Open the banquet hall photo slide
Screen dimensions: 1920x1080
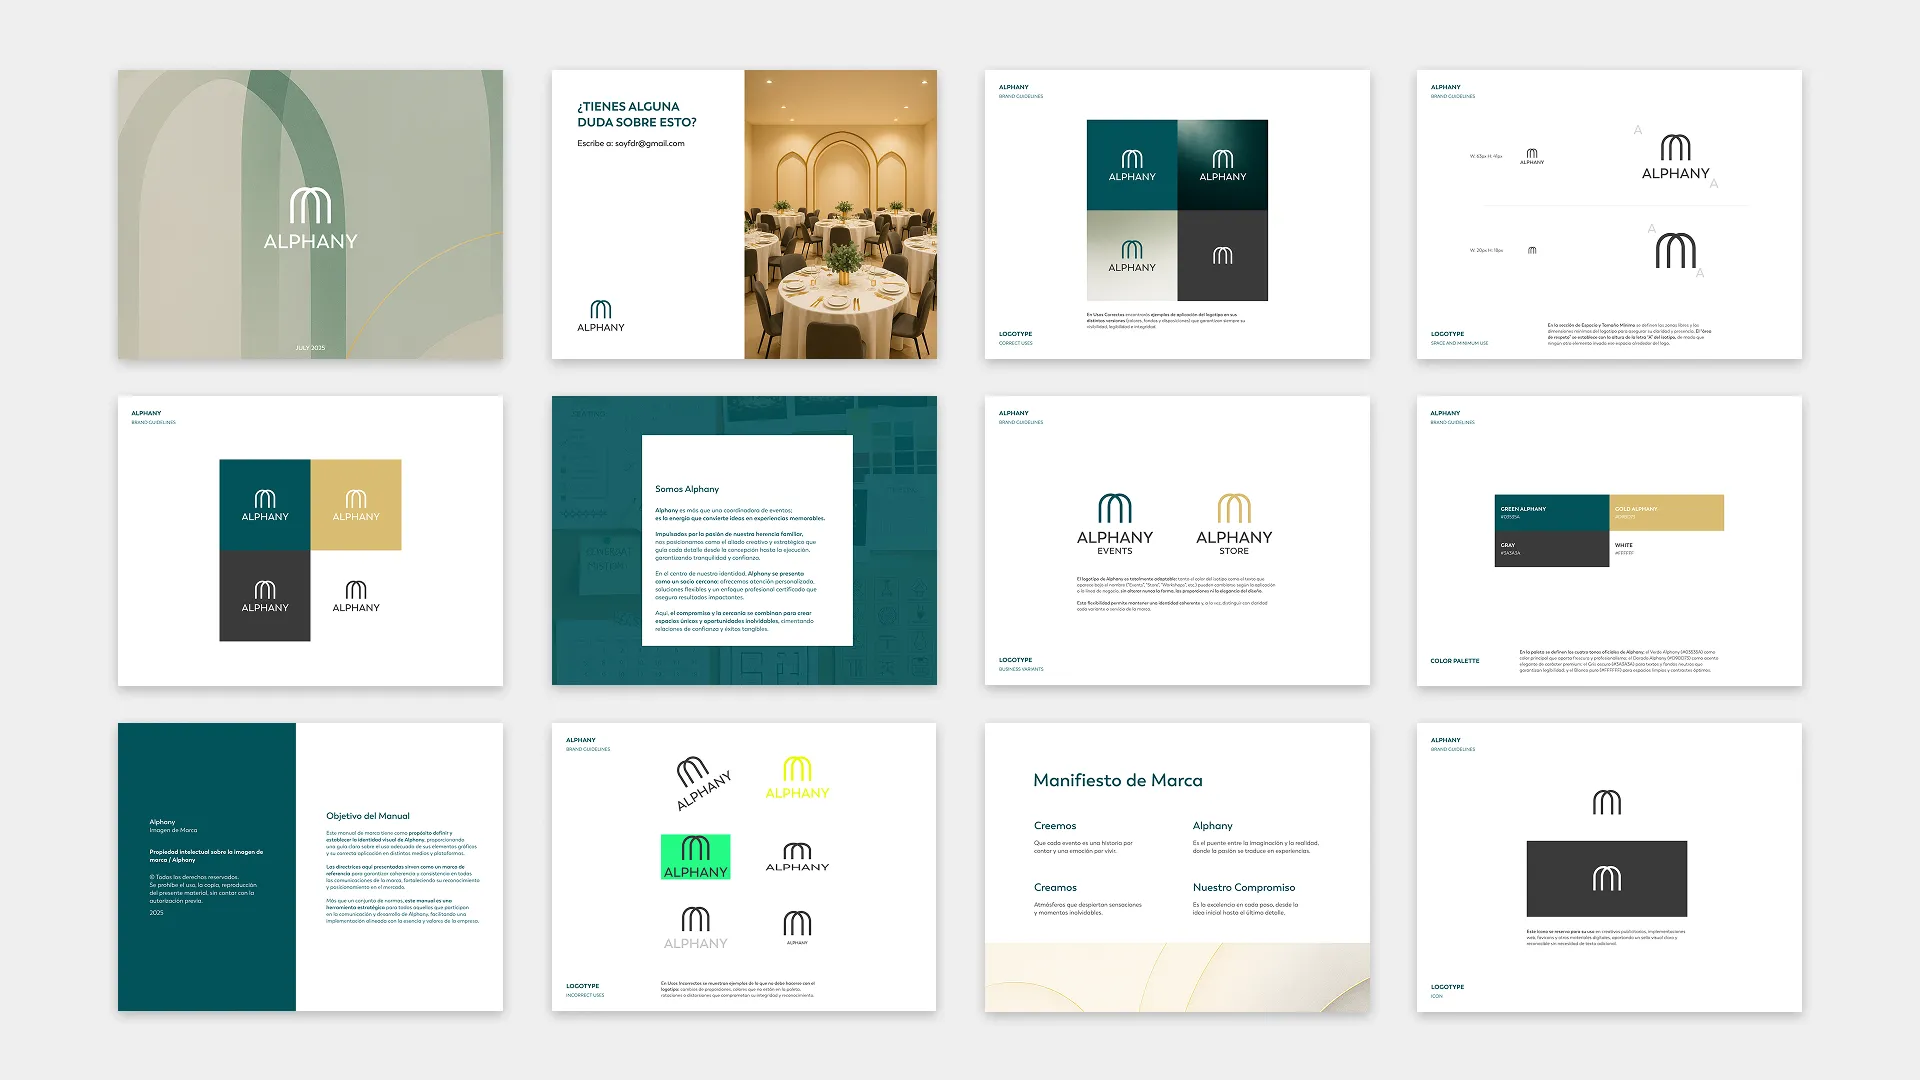coord(840,214)
